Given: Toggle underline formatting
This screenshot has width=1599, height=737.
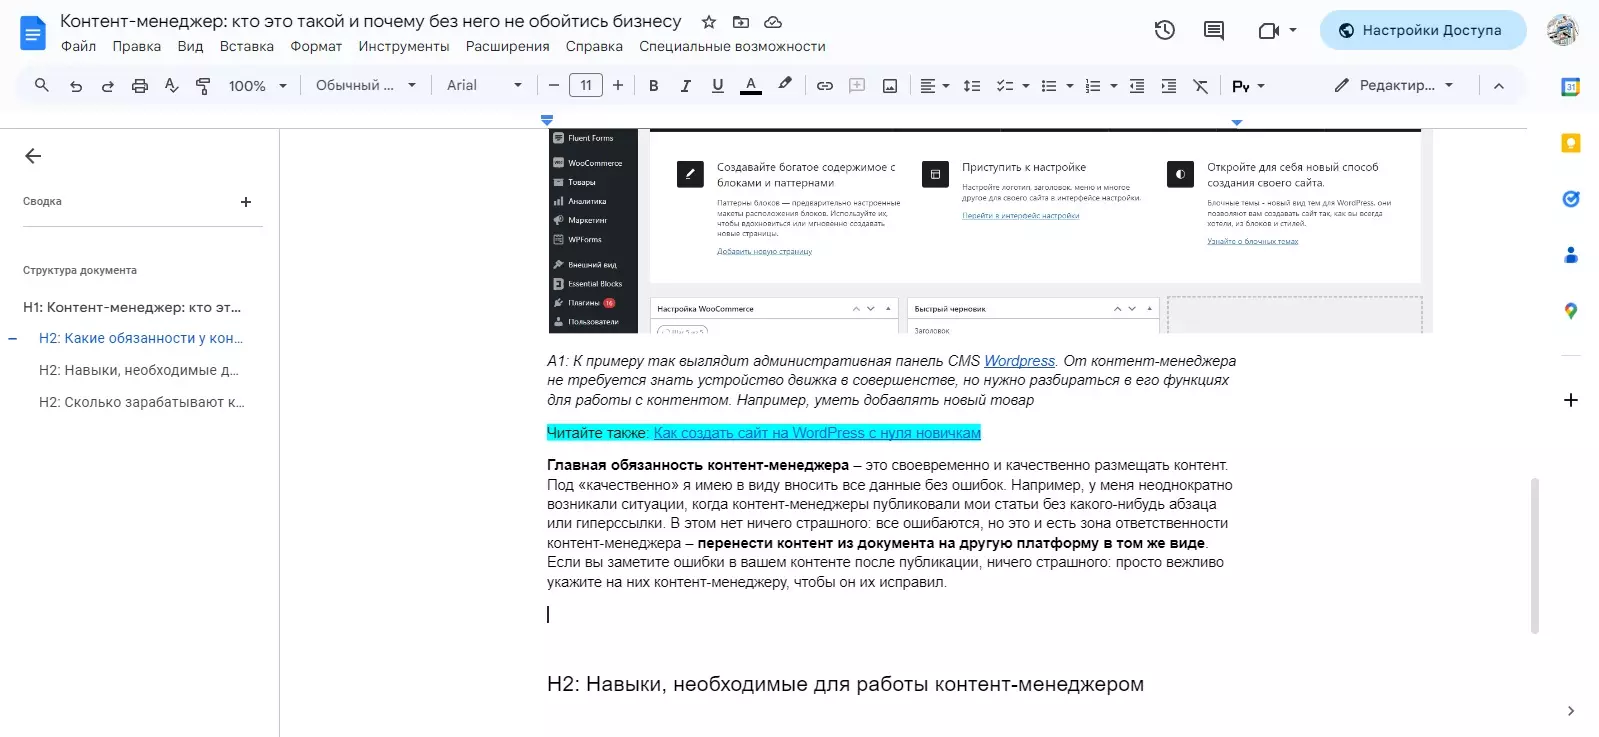Looking at the screenshot, I should (x=718, y=86).
